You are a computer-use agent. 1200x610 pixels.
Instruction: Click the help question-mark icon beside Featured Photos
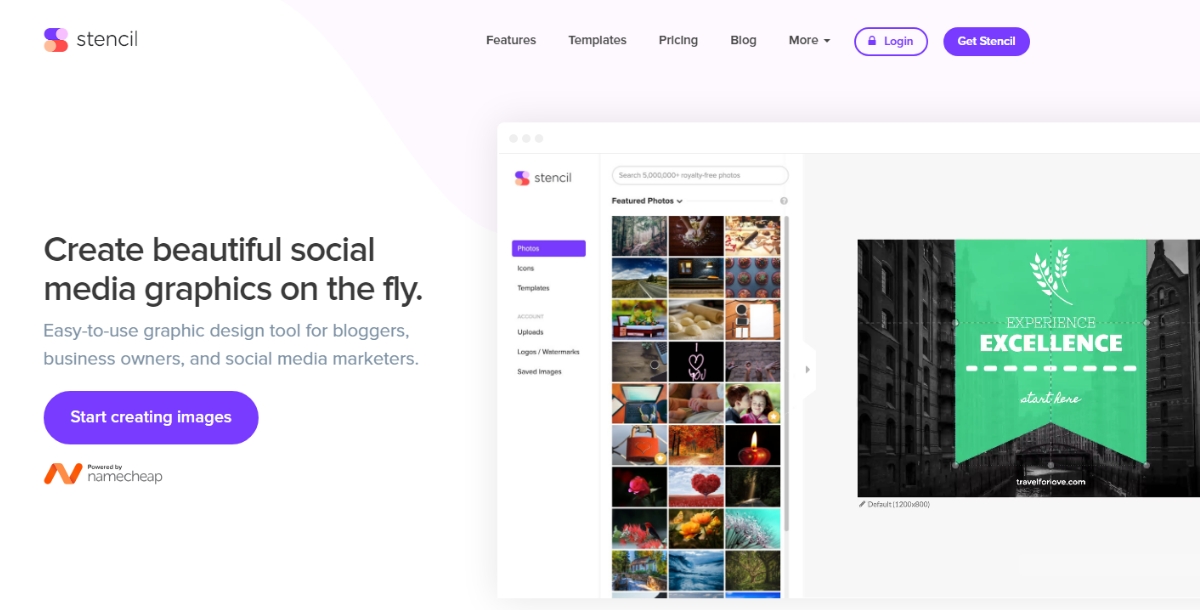tap(784, 201)
